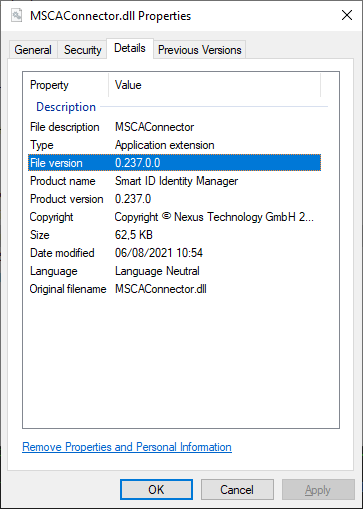Select the Product name row label
The height and width of the screenshot is (509, 363).
(x=63, y=181)
